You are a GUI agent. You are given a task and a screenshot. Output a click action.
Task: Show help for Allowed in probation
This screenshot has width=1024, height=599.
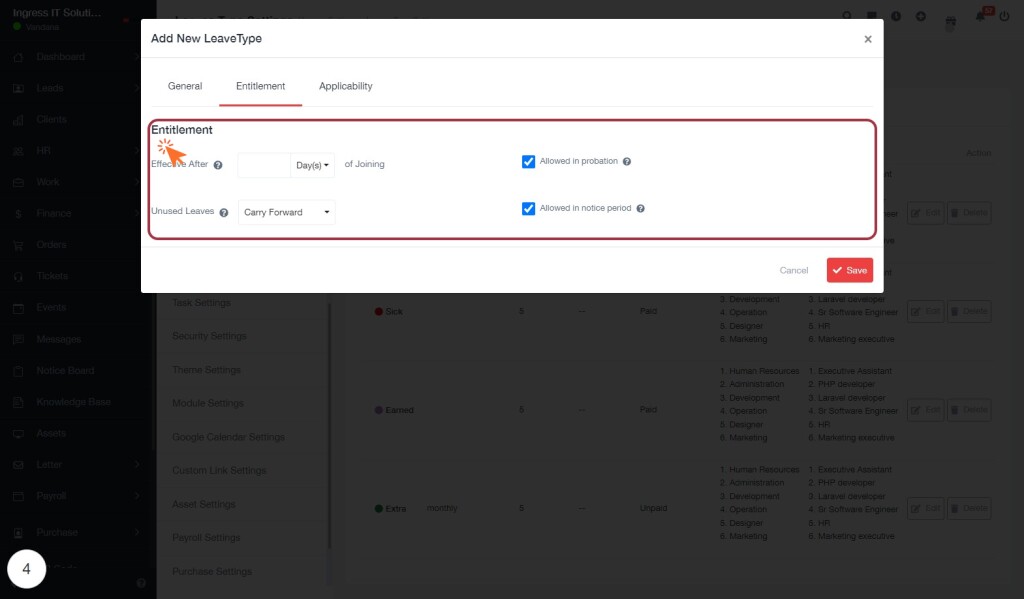pyautogui.click(x=626, y=161)
